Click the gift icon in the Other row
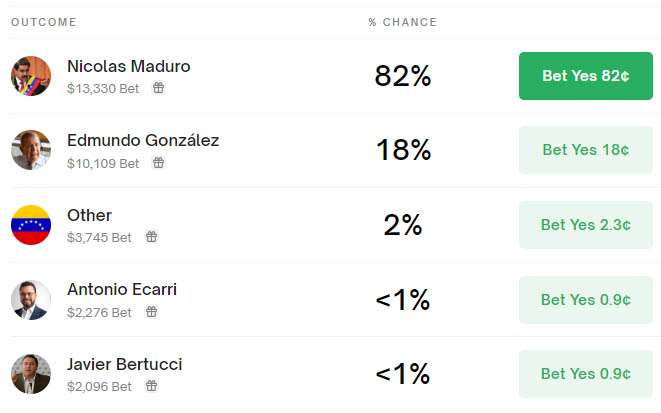The height and width of the screenshot is (413, 661). [151, 237]
